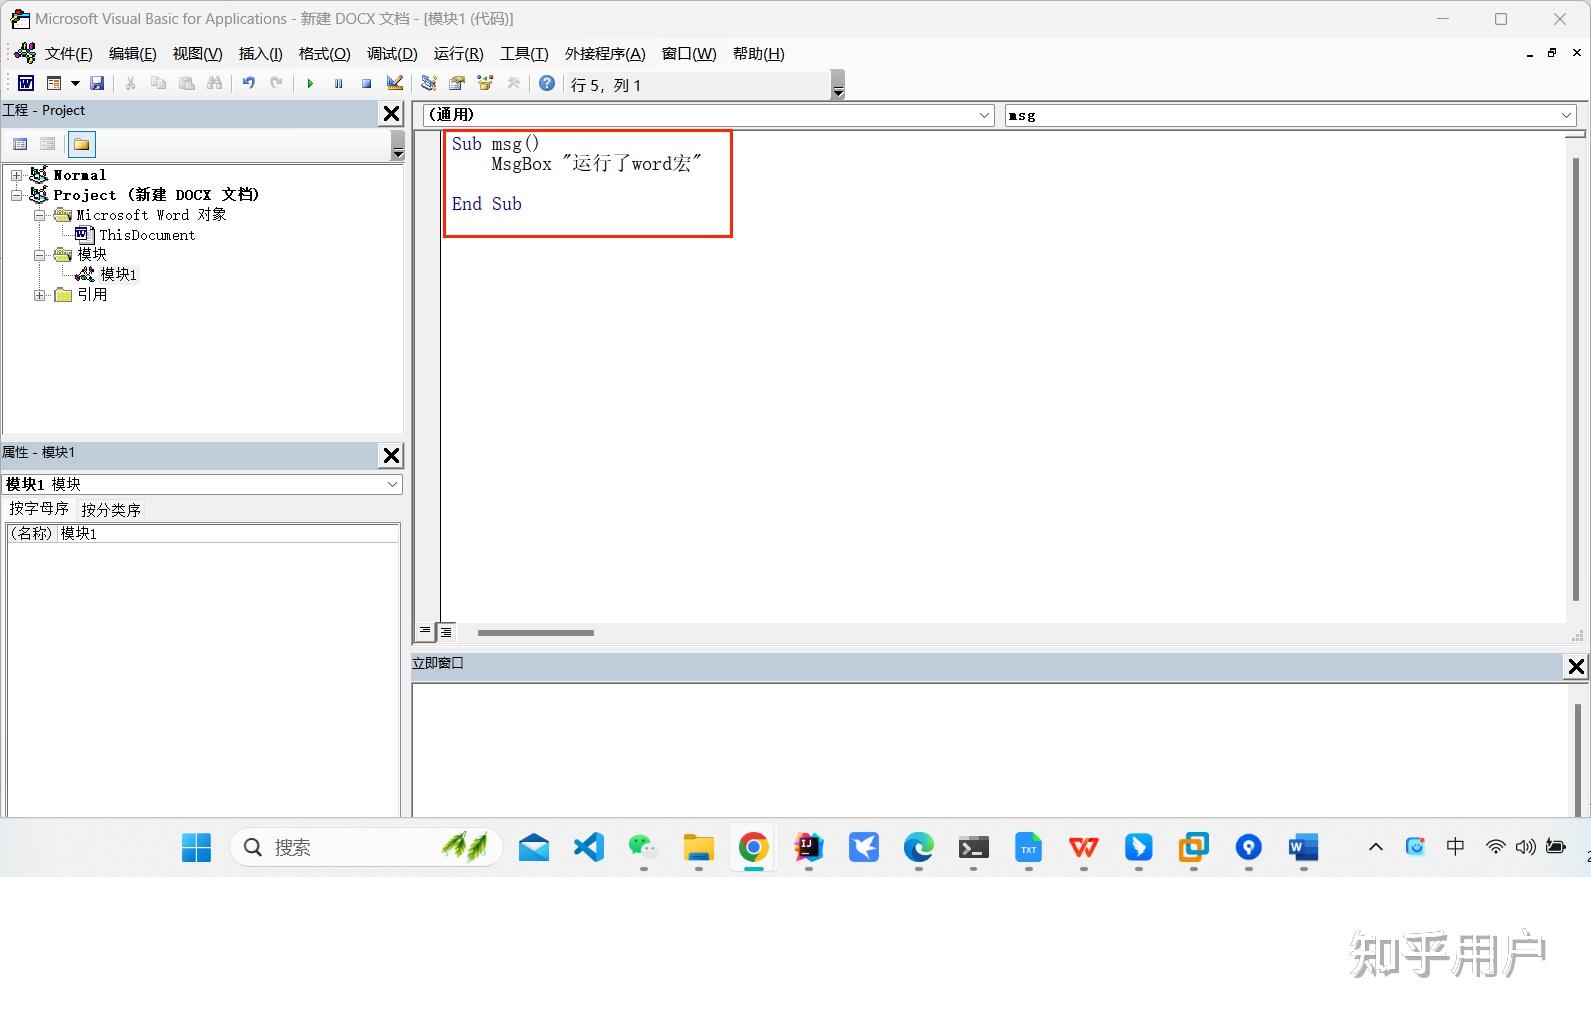The height and width of the screenshot is (1010, 1591).
Task: Toggle Folders view in Project panel
Action: (82, 144)
